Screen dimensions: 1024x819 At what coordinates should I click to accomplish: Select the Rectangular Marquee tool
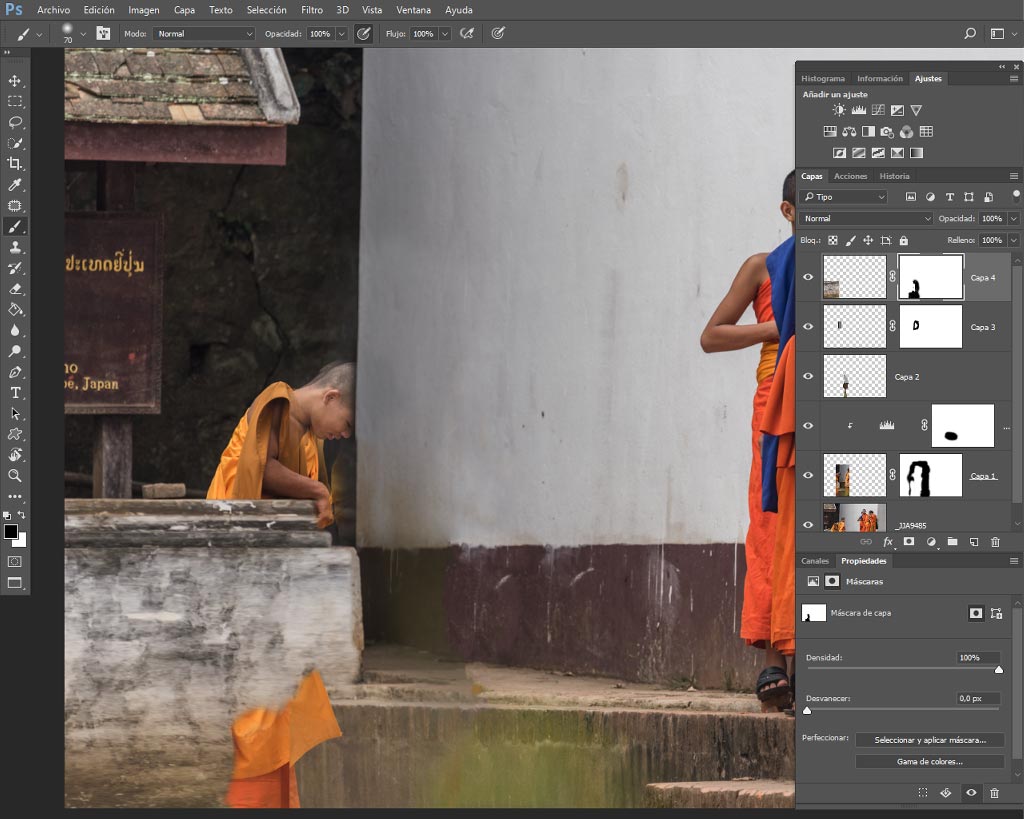click(14, 101)
